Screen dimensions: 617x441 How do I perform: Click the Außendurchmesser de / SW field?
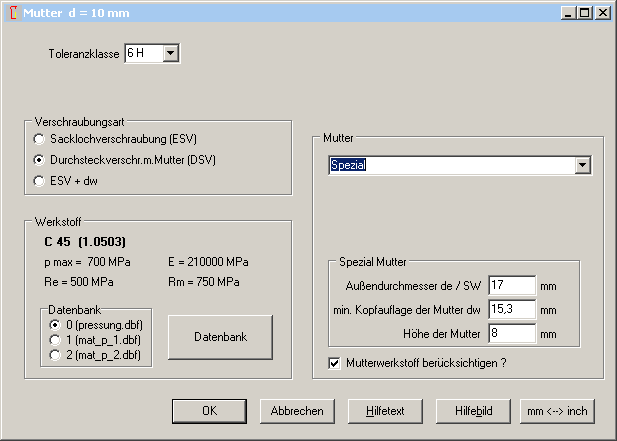(512, 287)
